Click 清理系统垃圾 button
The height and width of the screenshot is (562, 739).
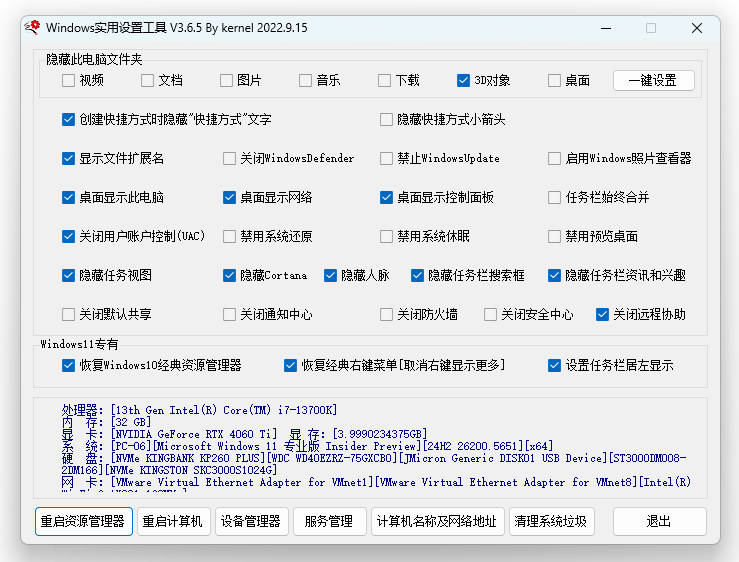point(551,521)
